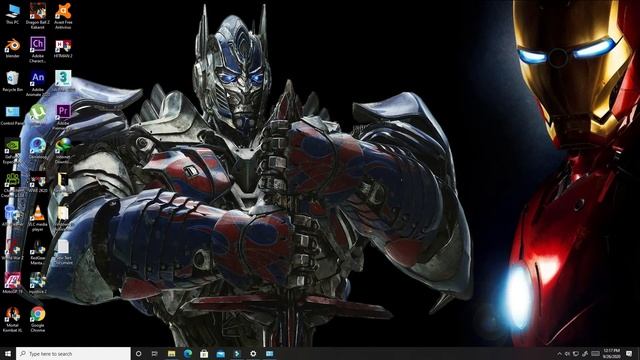Open the Recycle Bin
This screenshot has height=360, width=640.
pos(12,81)
